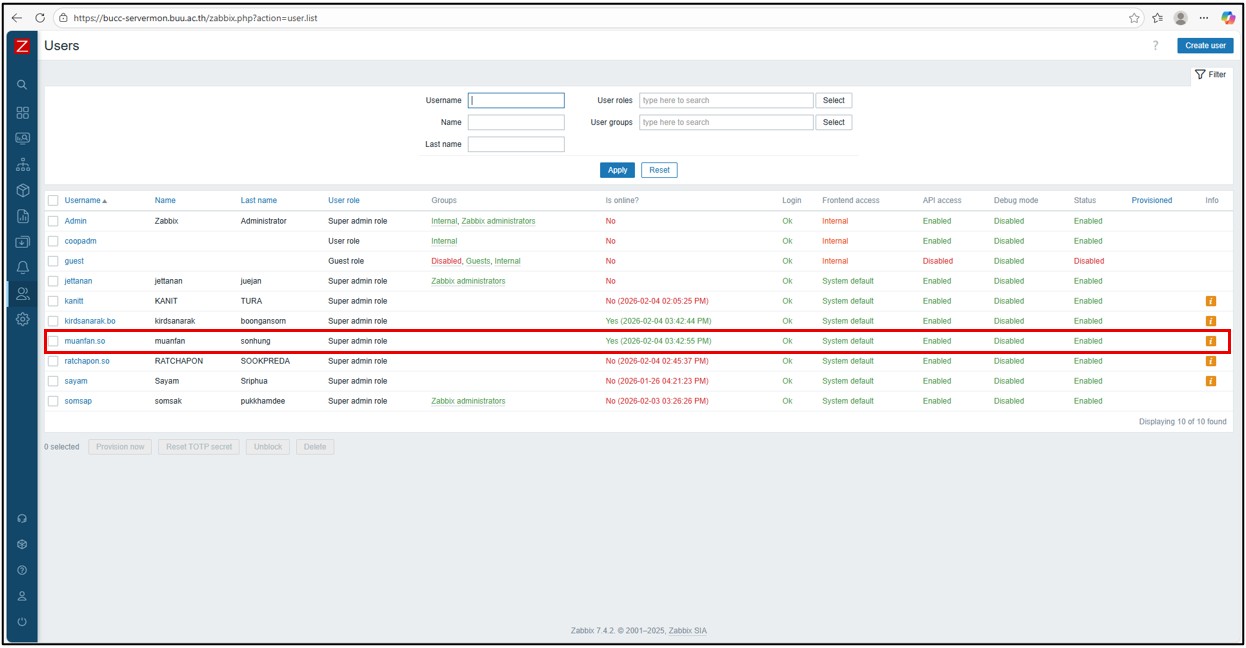
Task: Toggle the select-all checkbox in table header
Action: (x=53, y=201)
